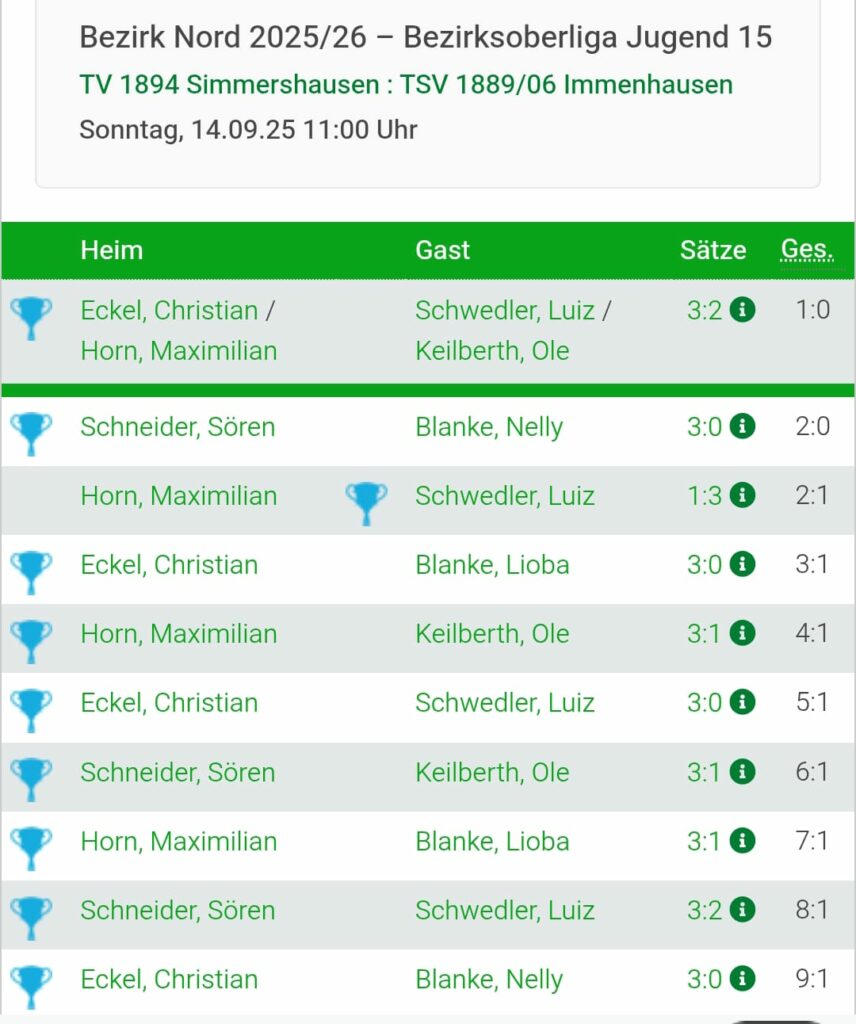Open Eckel, Christian in the 3:1 row
Image resolution: width=856 pixels, height=1024 pixels.
pos(169,564)
